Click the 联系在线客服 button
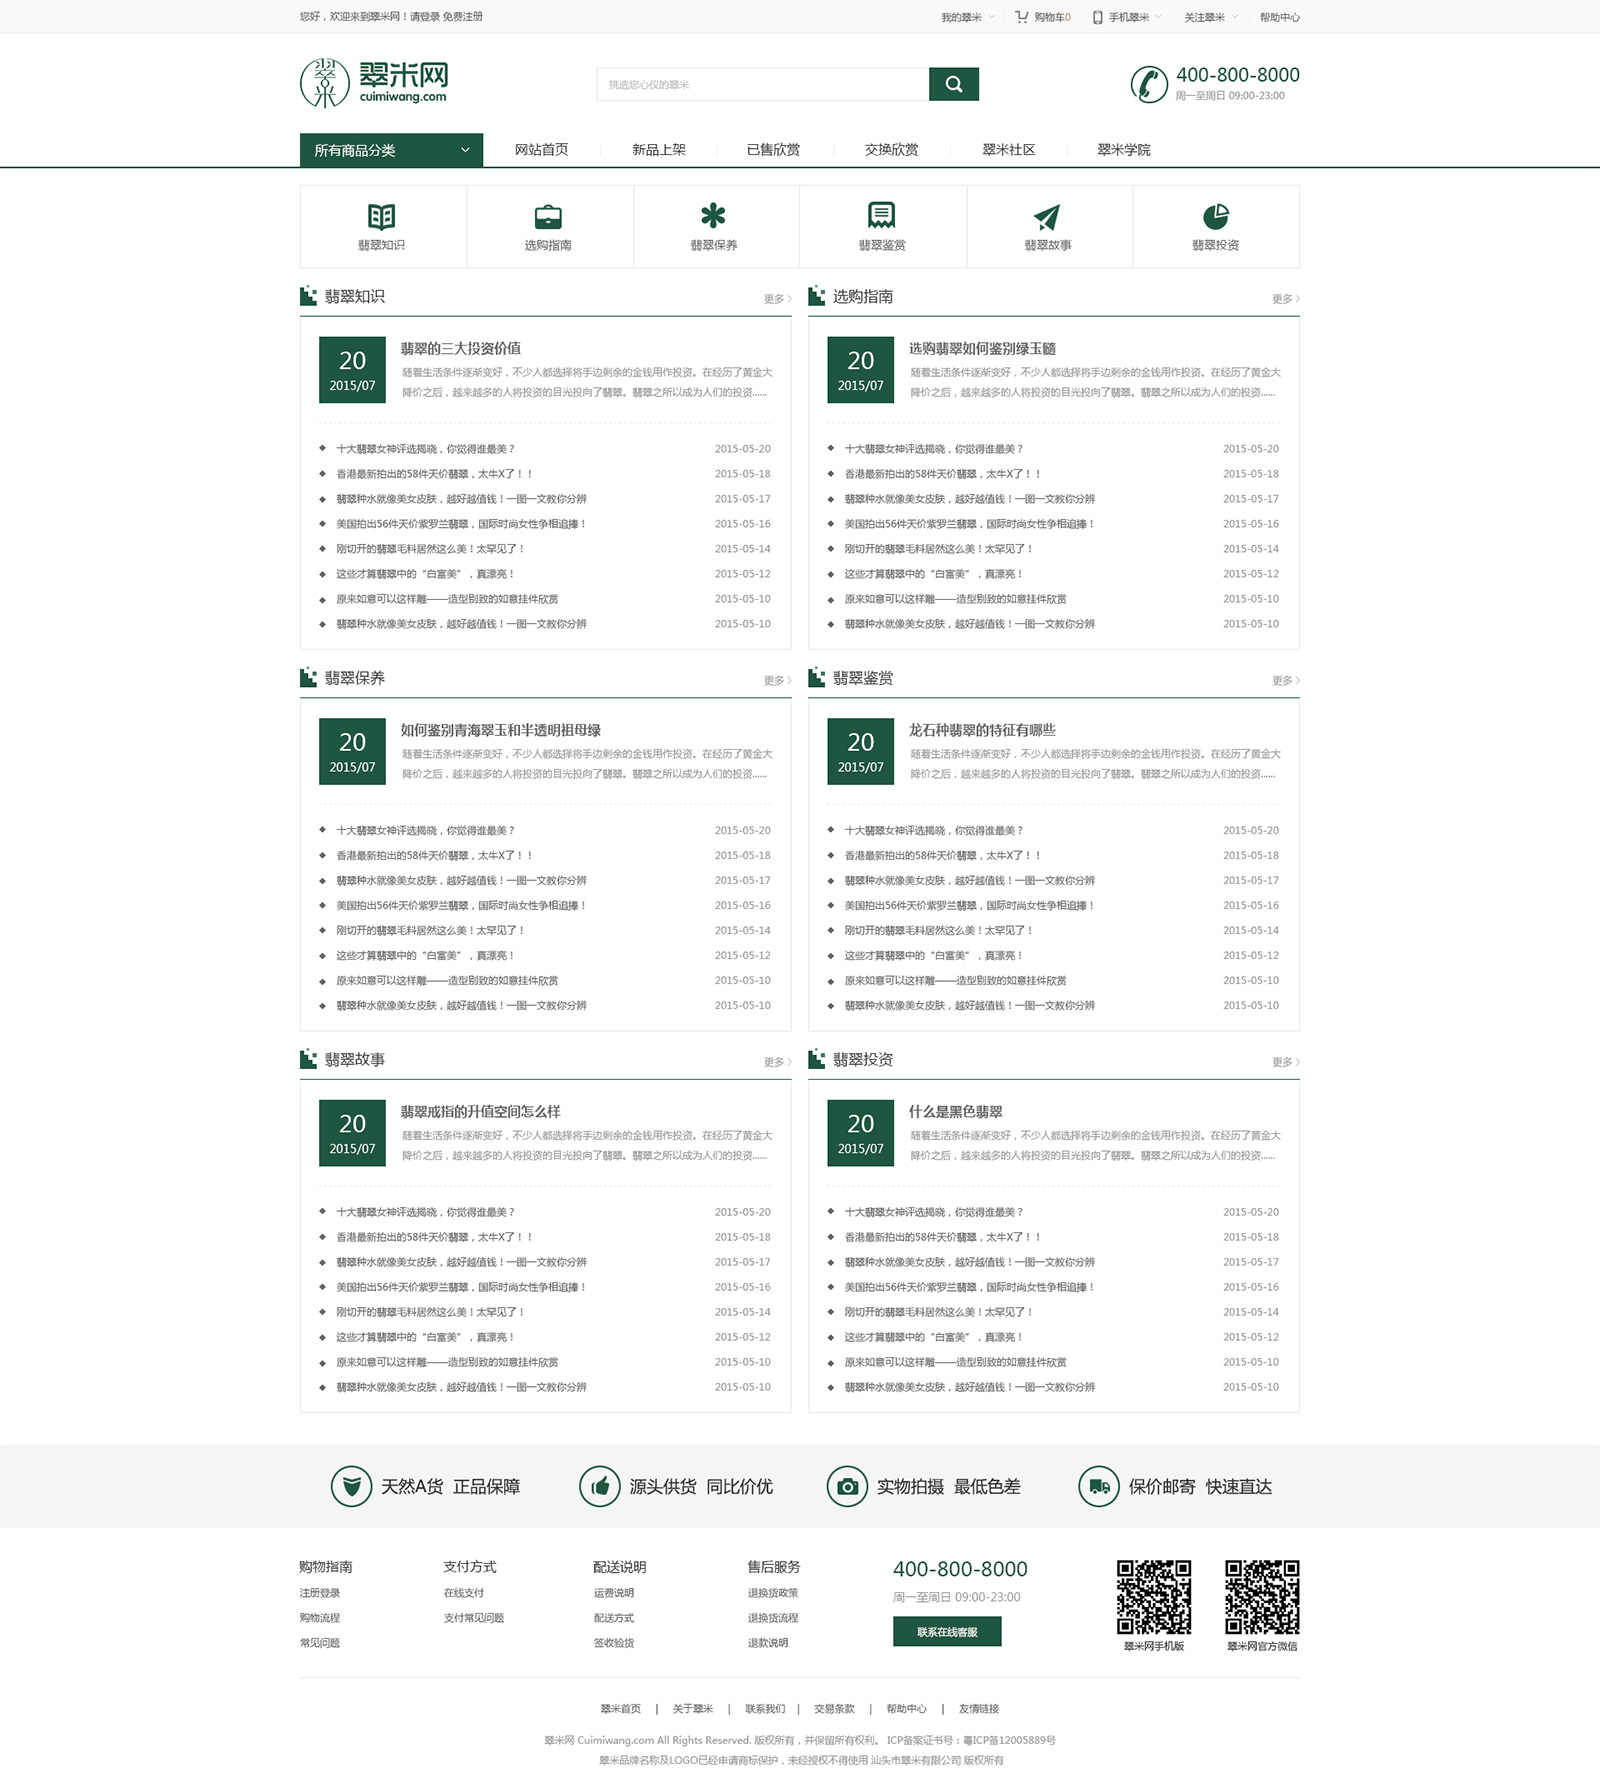Screen dimensions: 1600x1788 coord(947,1632)
